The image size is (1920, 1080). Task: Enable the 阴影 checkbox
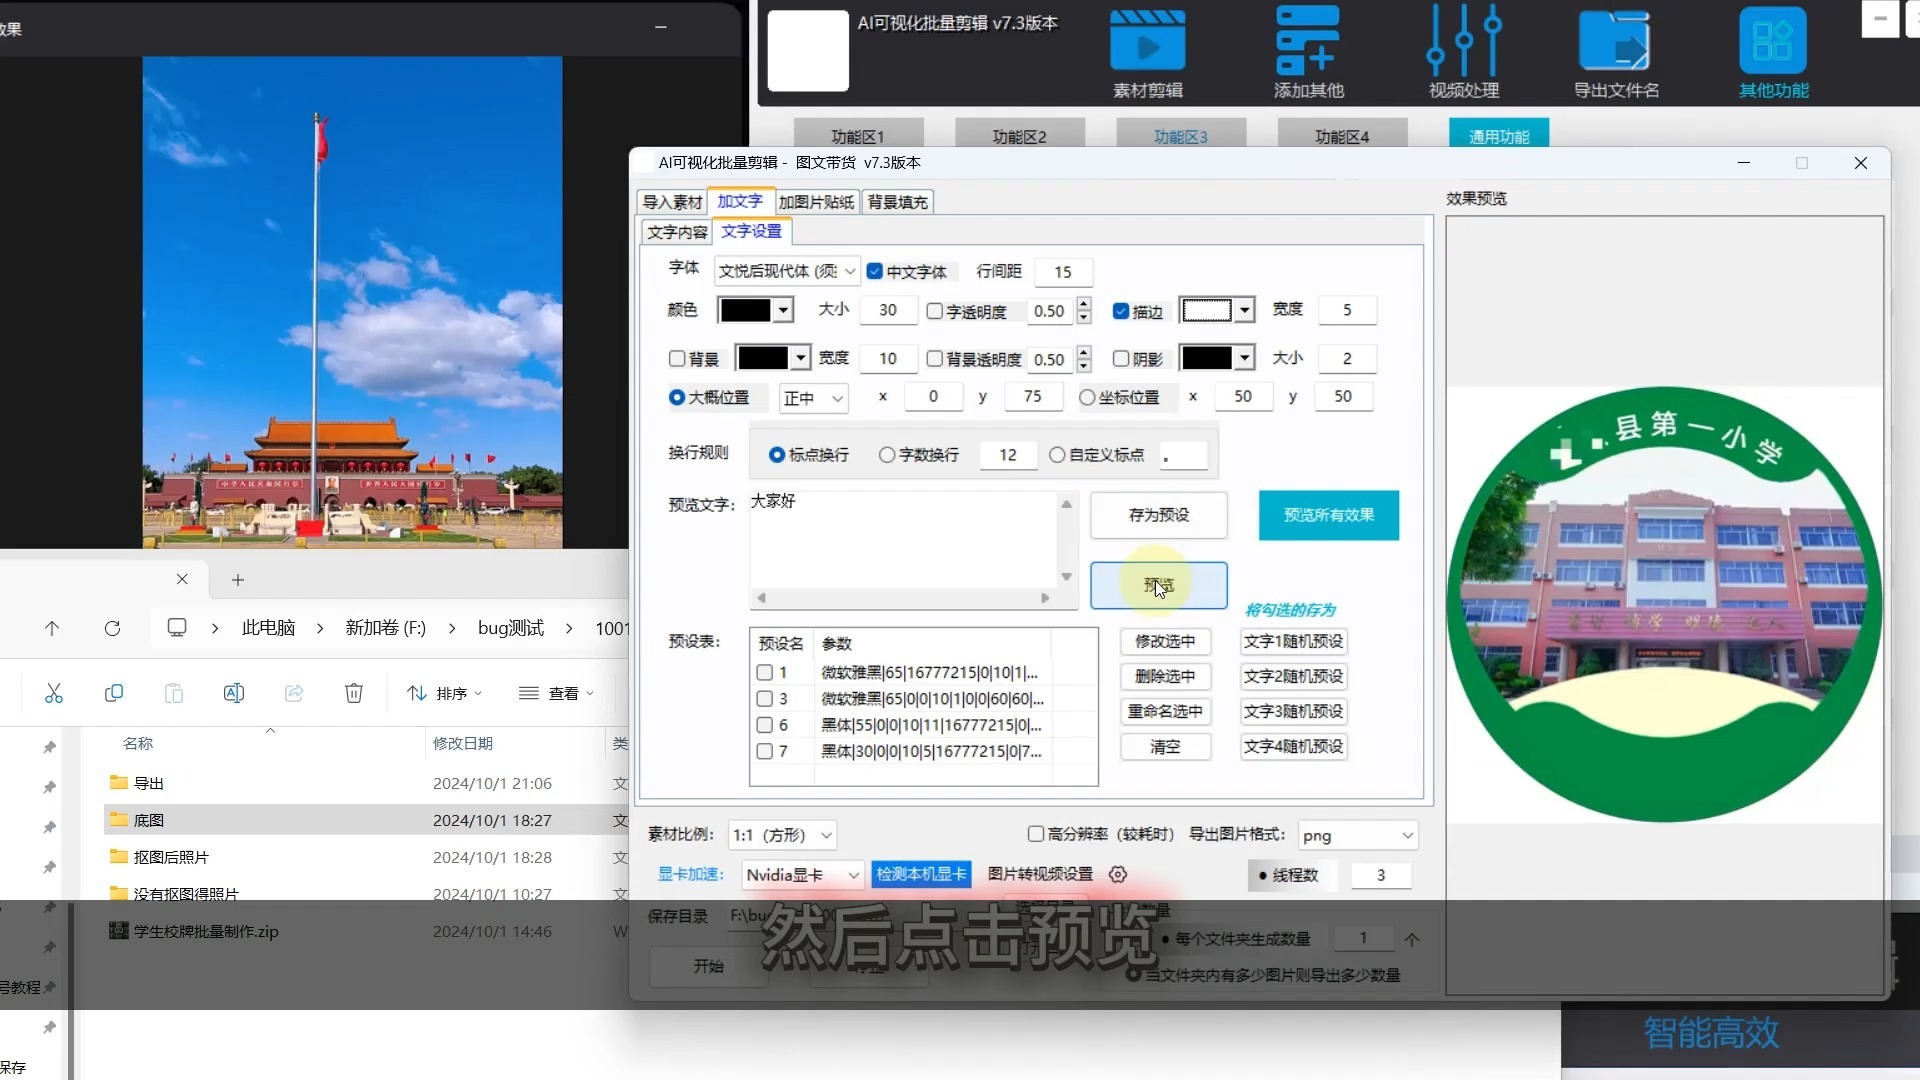1121,358
